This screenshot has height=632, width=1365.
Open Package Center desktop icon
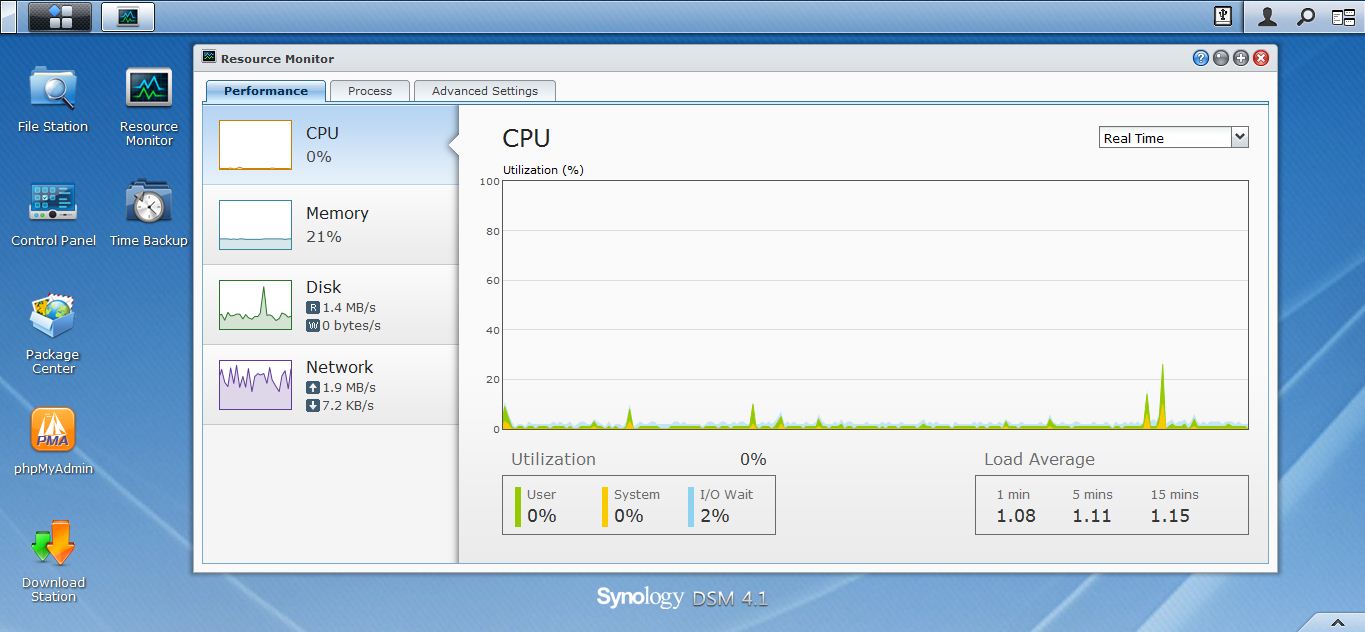click(x=53, y=318)
